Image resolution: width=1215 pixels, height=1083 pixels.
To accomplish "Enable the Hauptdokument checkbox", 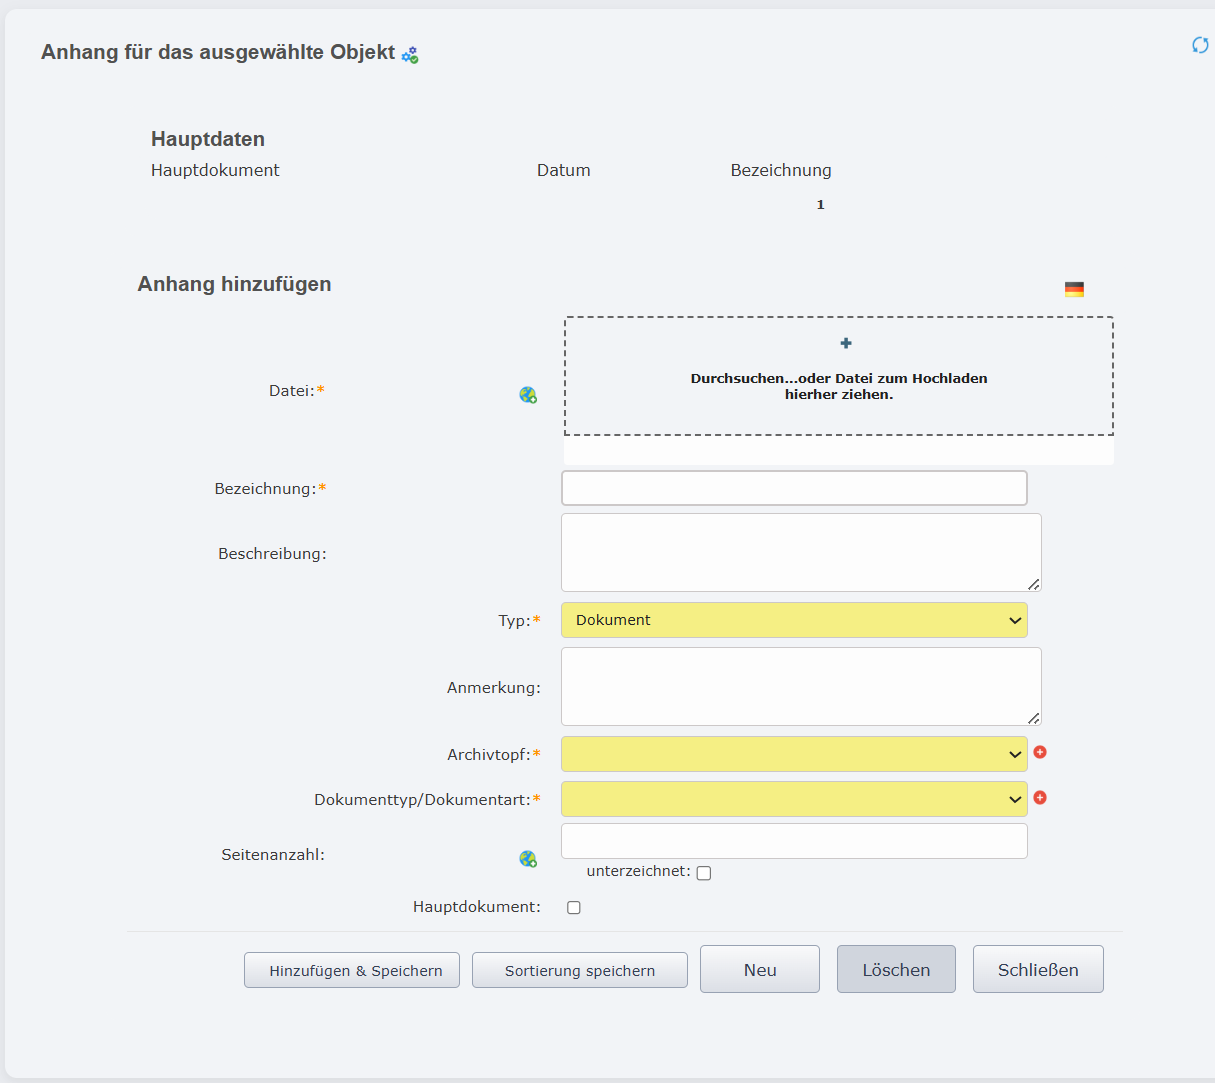I will coord(574,908).
